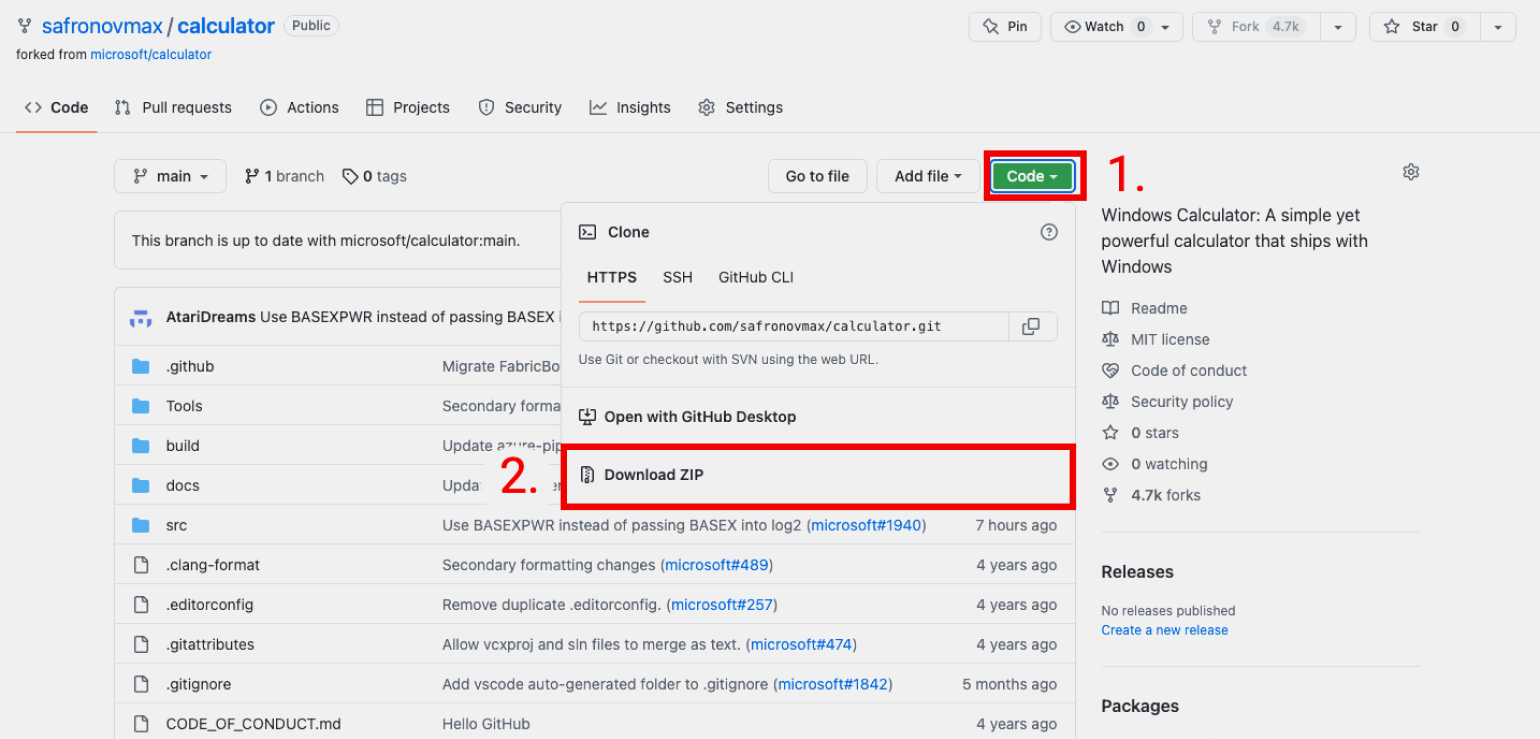Open the Add file dropdown
Screen dimensions: 1540x739
[x=927, y=176]
